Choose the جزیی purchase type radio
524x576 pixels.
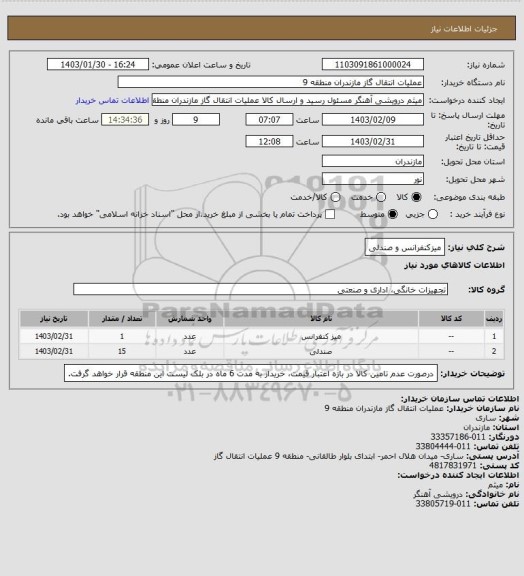(x=433, y=214)
